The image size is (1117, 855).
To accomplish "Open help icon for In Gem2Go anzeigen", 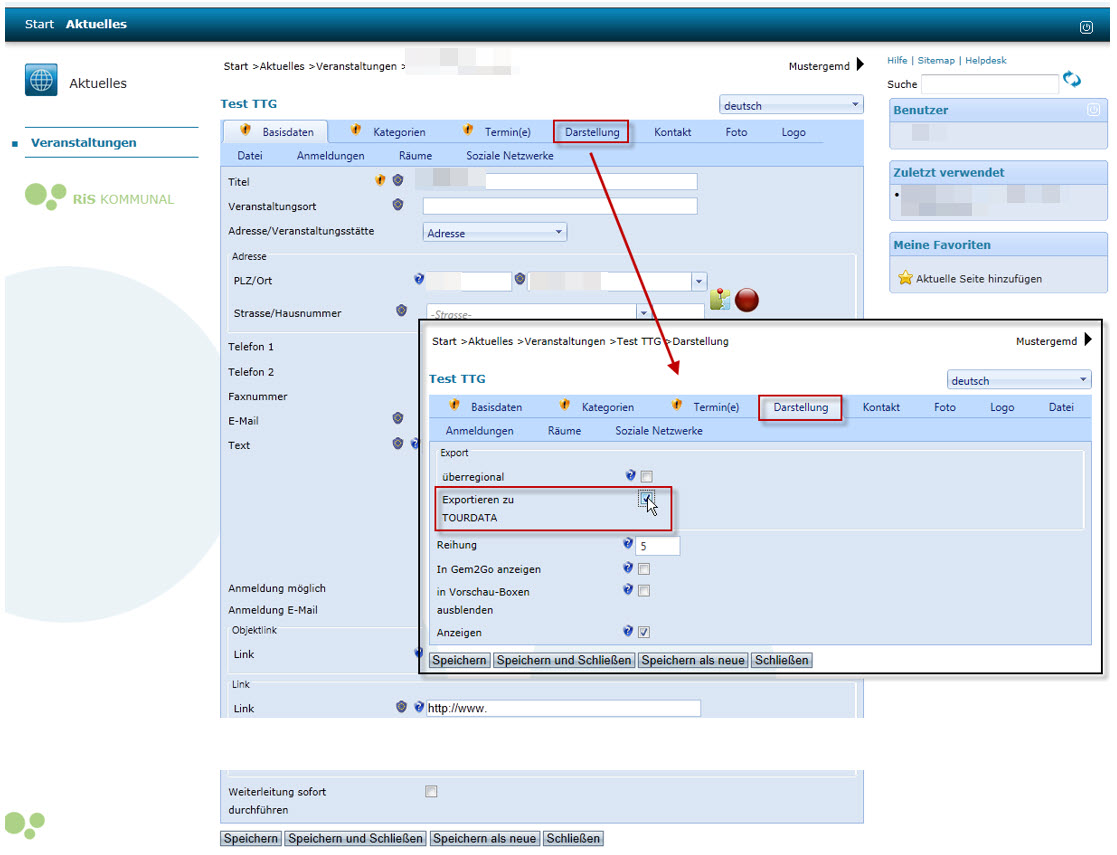I will (x=628, y=567).
